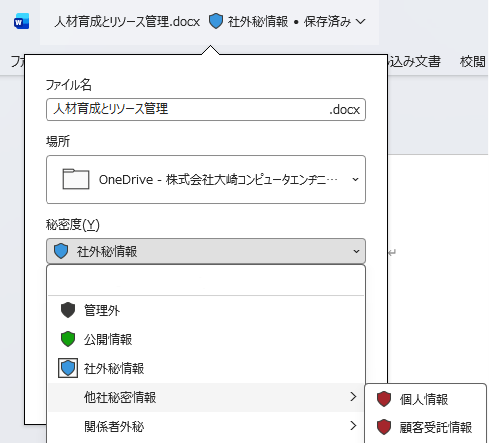Select the 管理外 label
The width and height of the screenshot is (489, 443).
coord(102,310)
